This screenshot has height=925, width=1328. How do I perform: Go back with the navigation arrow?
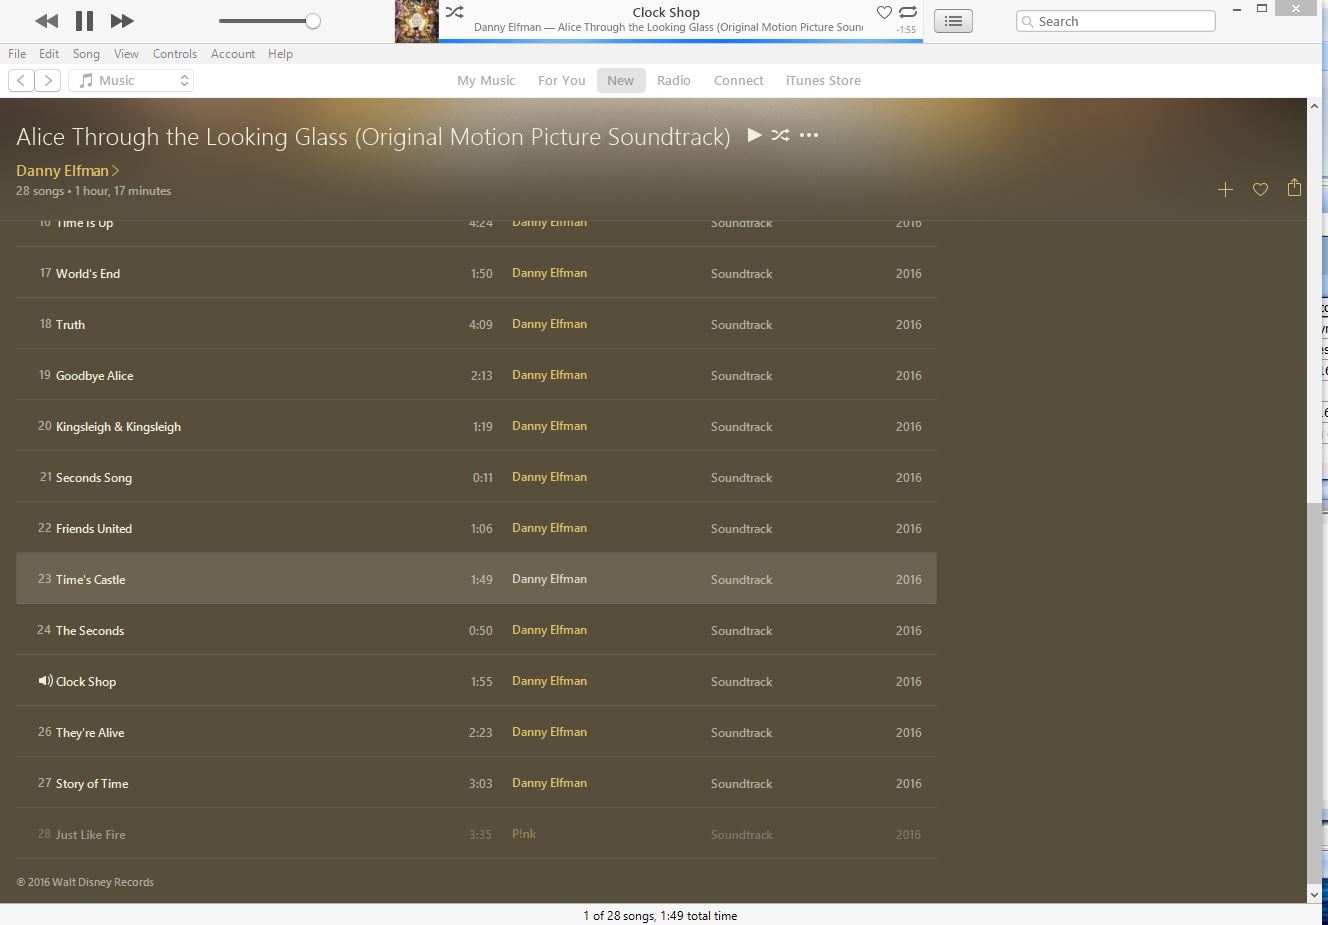coord(21,81)
